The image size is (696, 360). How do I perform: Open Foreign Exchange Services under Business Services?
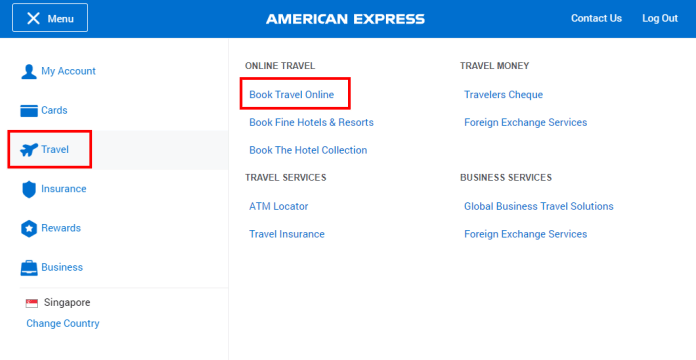coord(526,234)
